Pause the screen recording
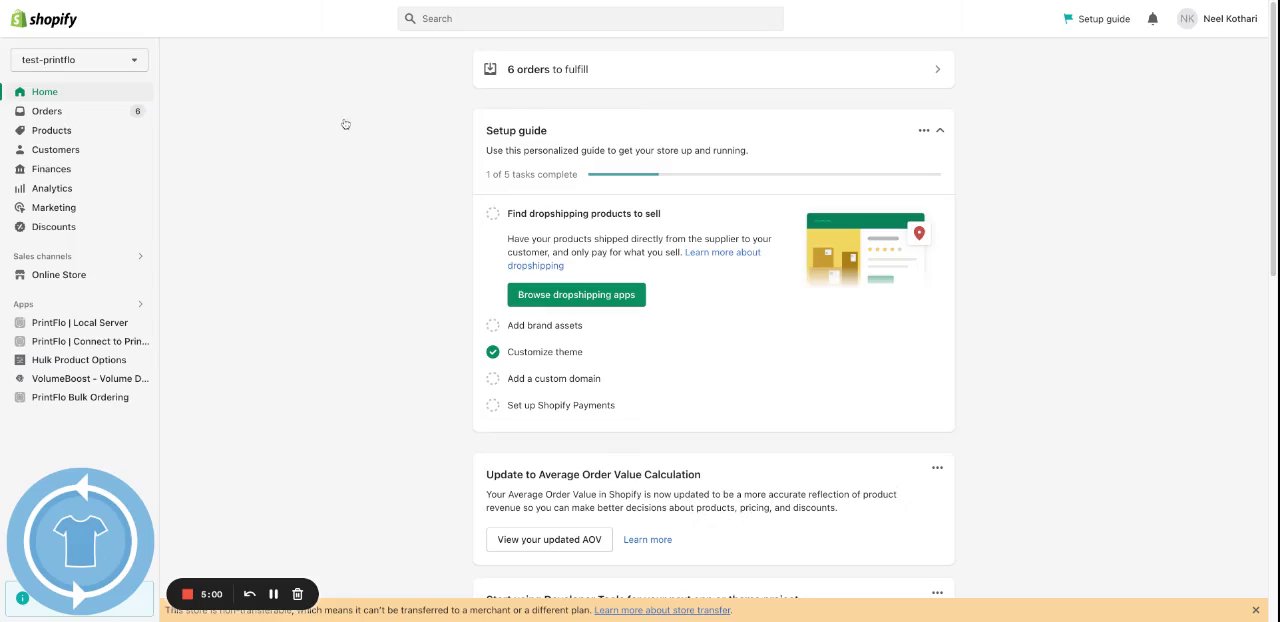 click(x=273, y=594)
